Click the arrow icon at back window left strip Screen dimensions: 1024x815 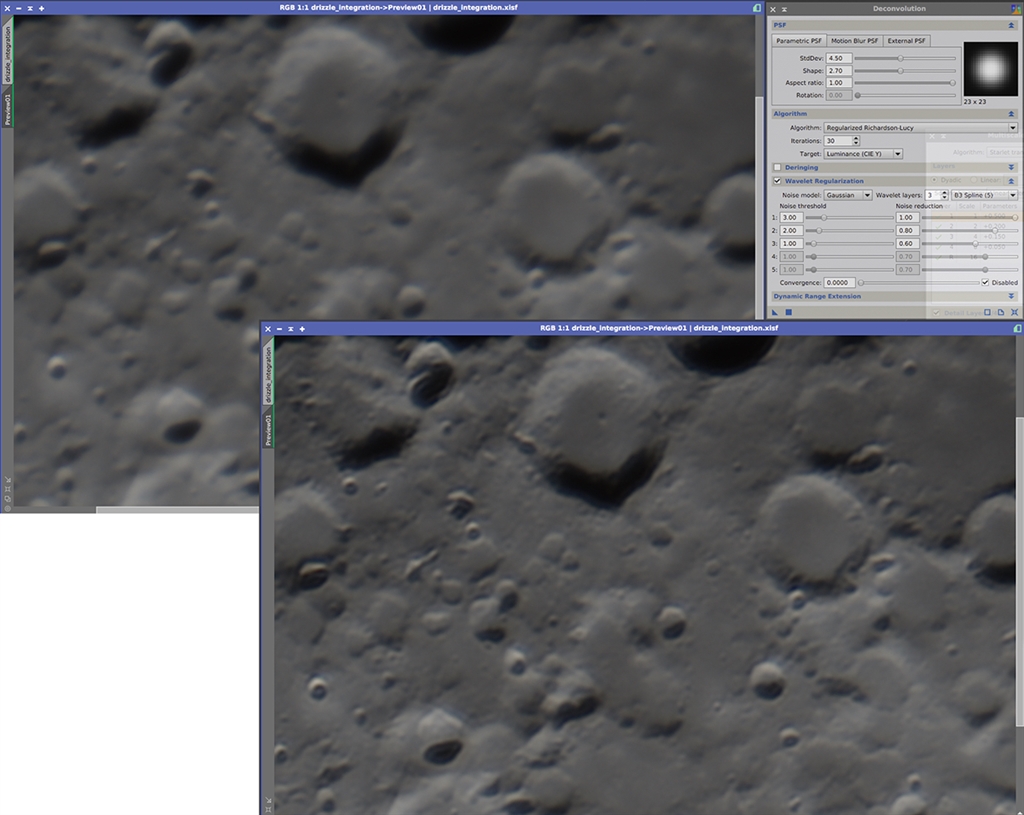coord(8,479)
